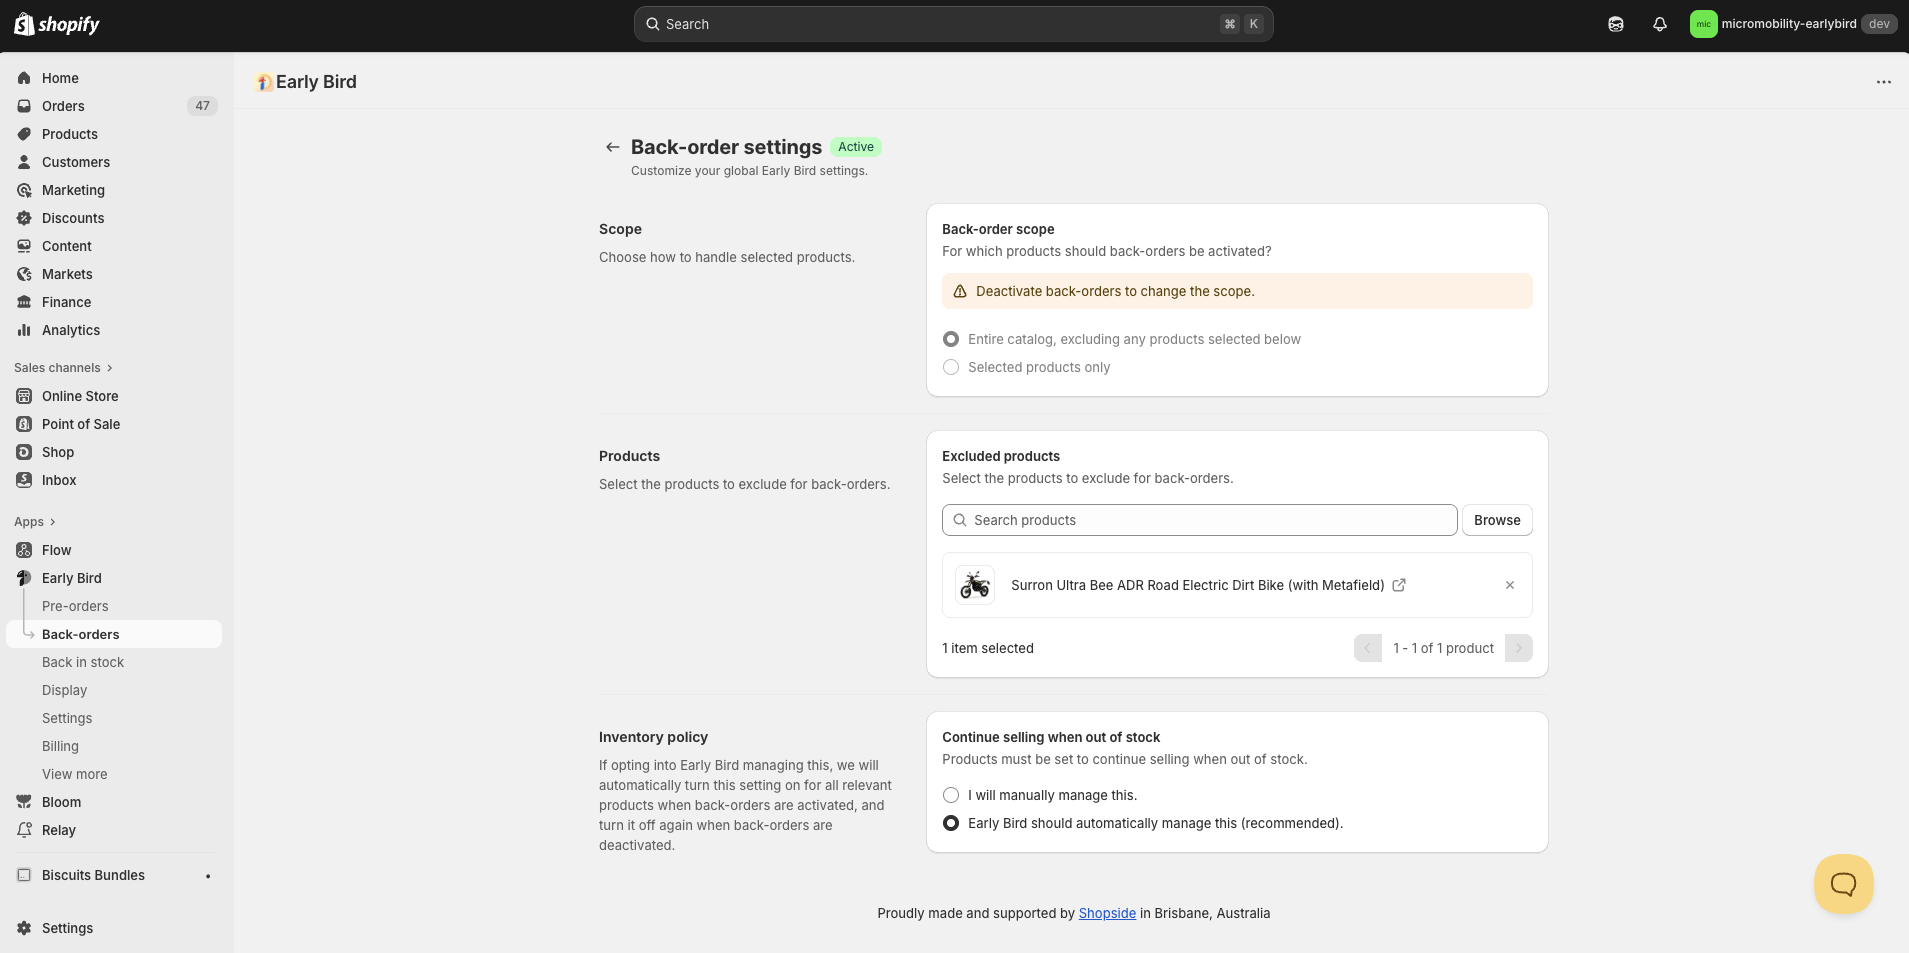Click the Discounts icon in sidebar
1909x953 pixels.
tap(24, 218)
